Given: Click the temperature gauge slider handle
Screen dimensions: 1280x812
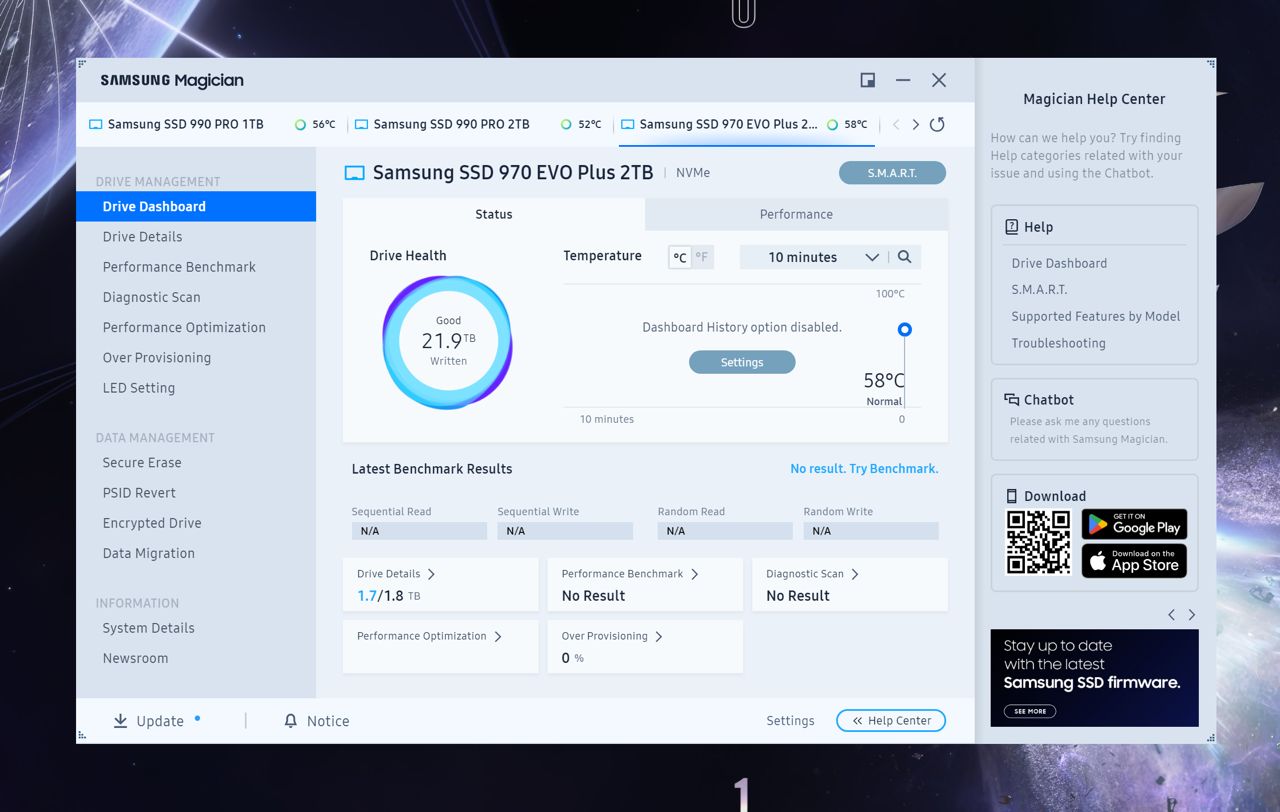Looking at the screenshot, I should 905,329.
